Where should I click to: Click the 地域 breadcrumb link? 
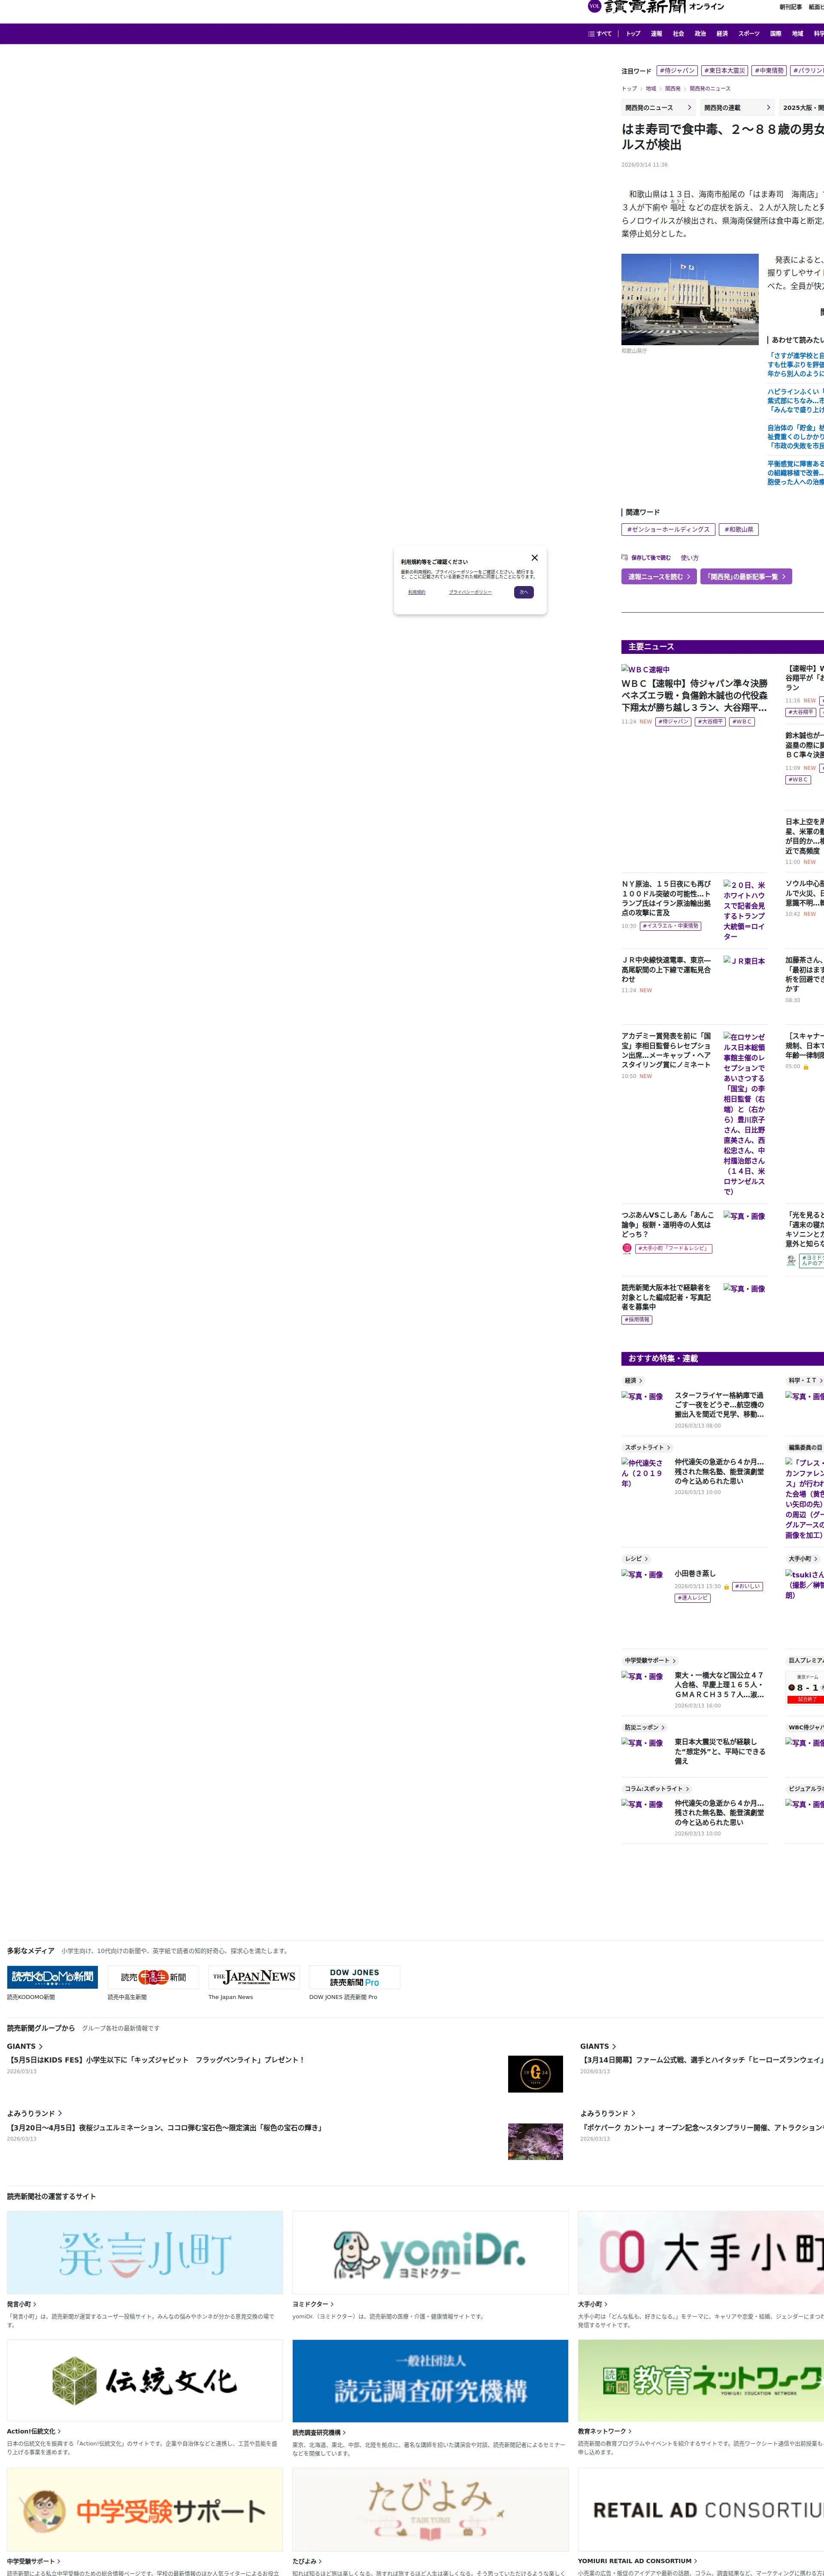coord(651,89)
